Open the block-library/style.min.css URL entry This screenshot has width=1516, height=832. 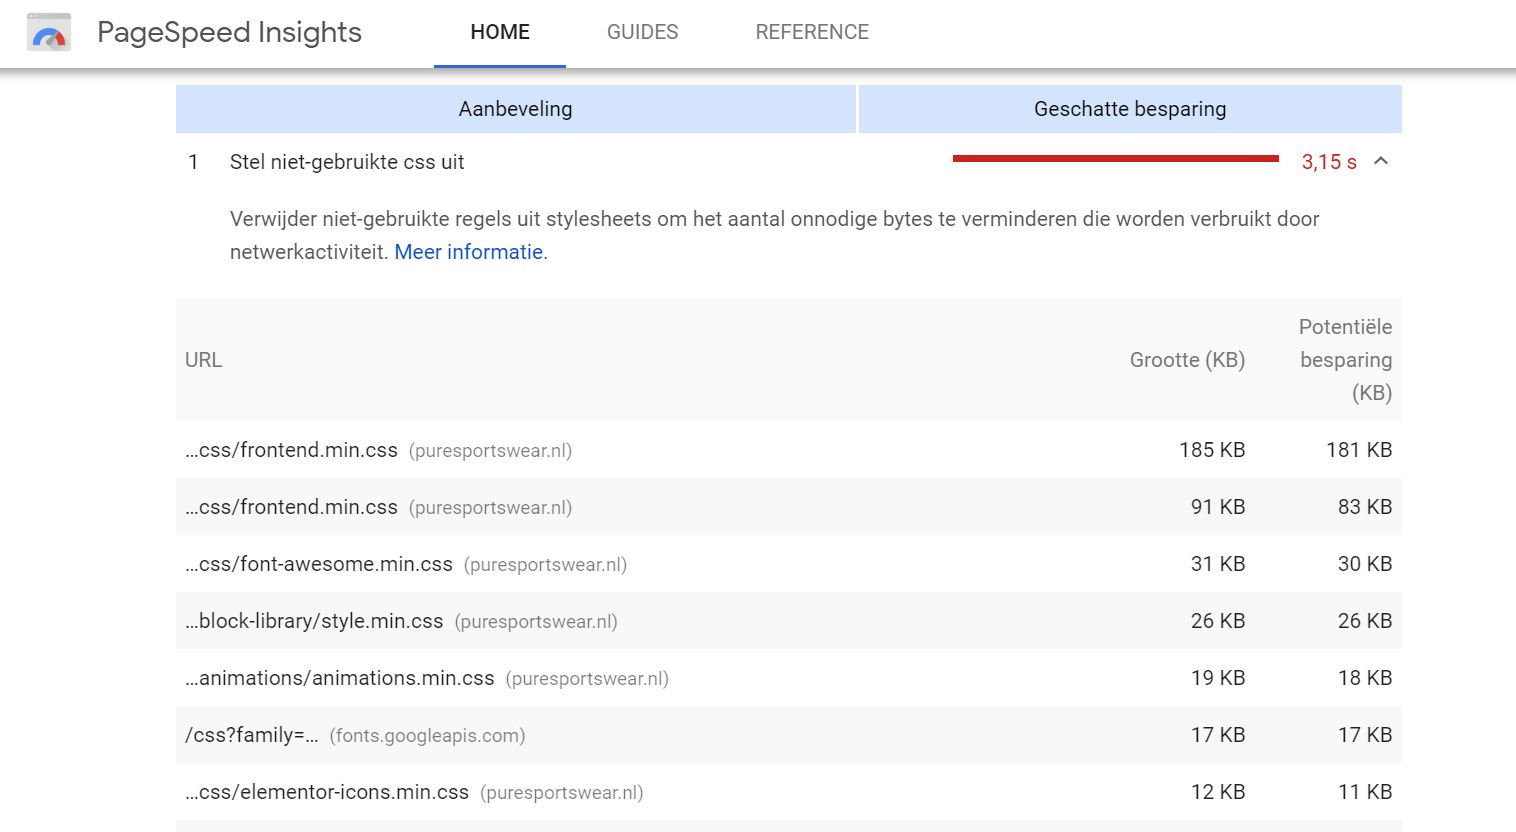coord(314,621)
